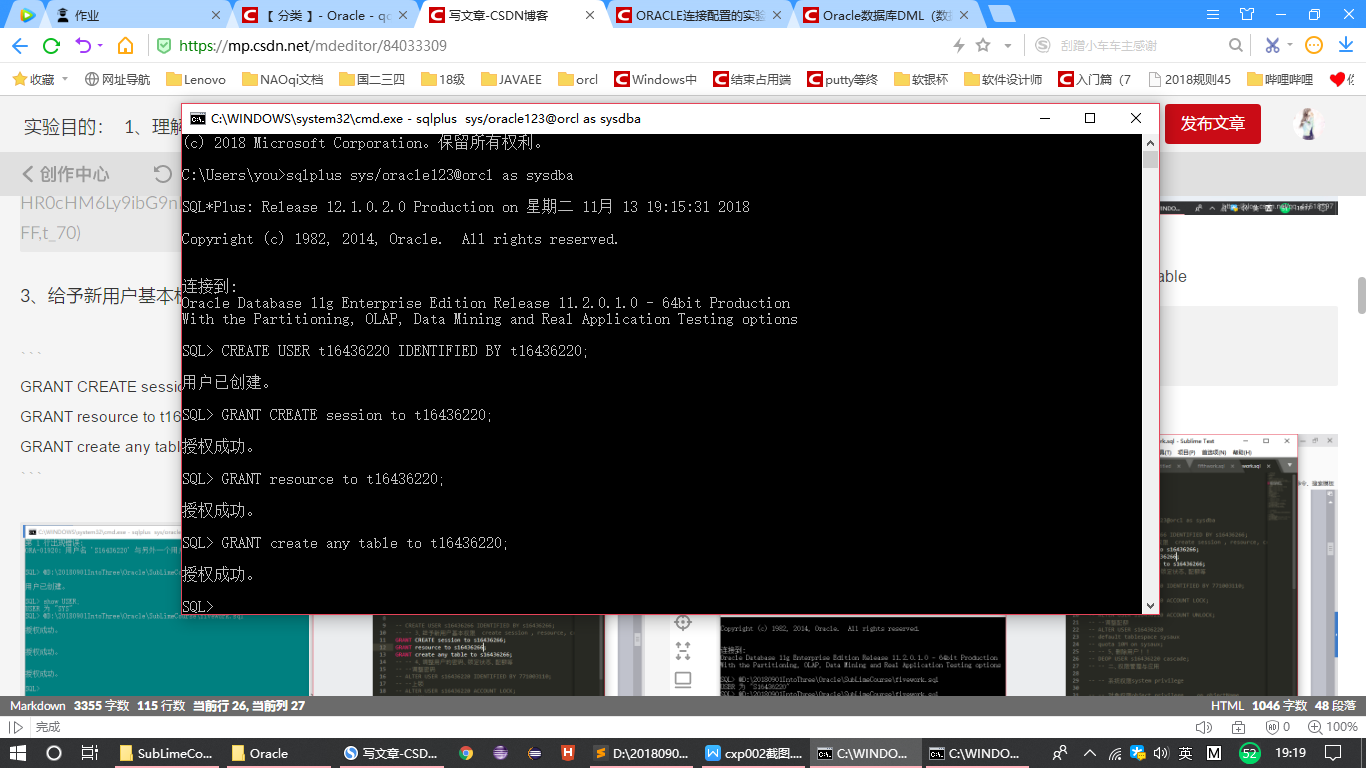Go back to 创作中心
The width and height of the screenshot is (1366, 768).
66,174
